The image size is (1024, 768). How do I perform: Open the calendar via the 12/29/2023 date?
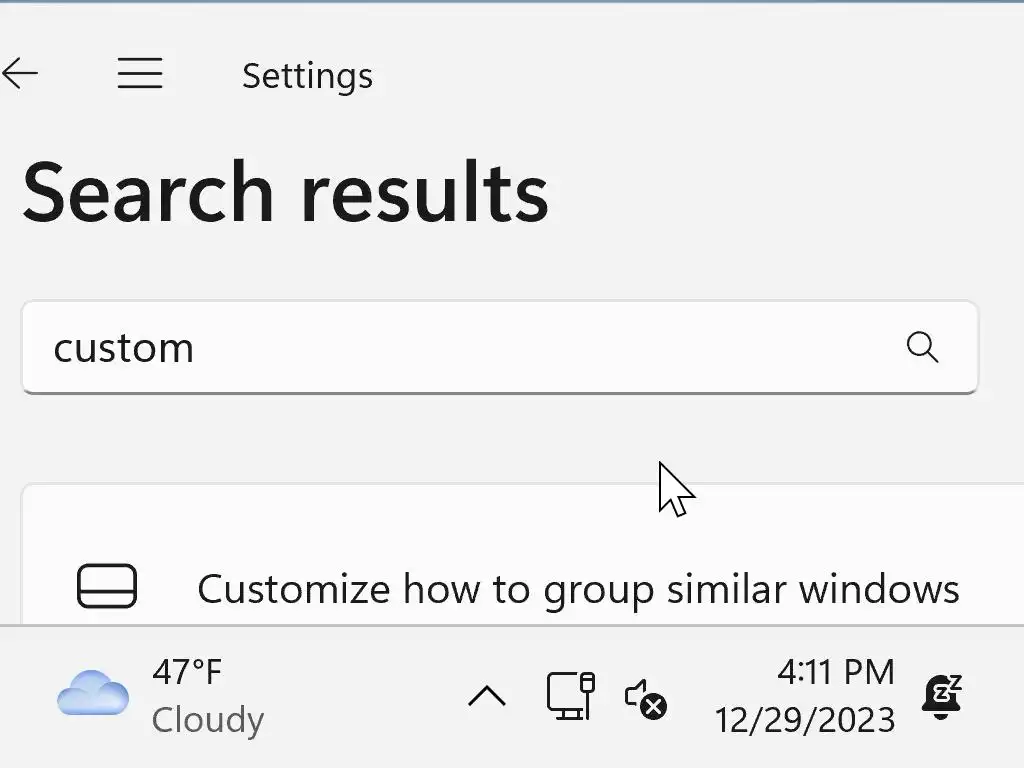point(805,719)
